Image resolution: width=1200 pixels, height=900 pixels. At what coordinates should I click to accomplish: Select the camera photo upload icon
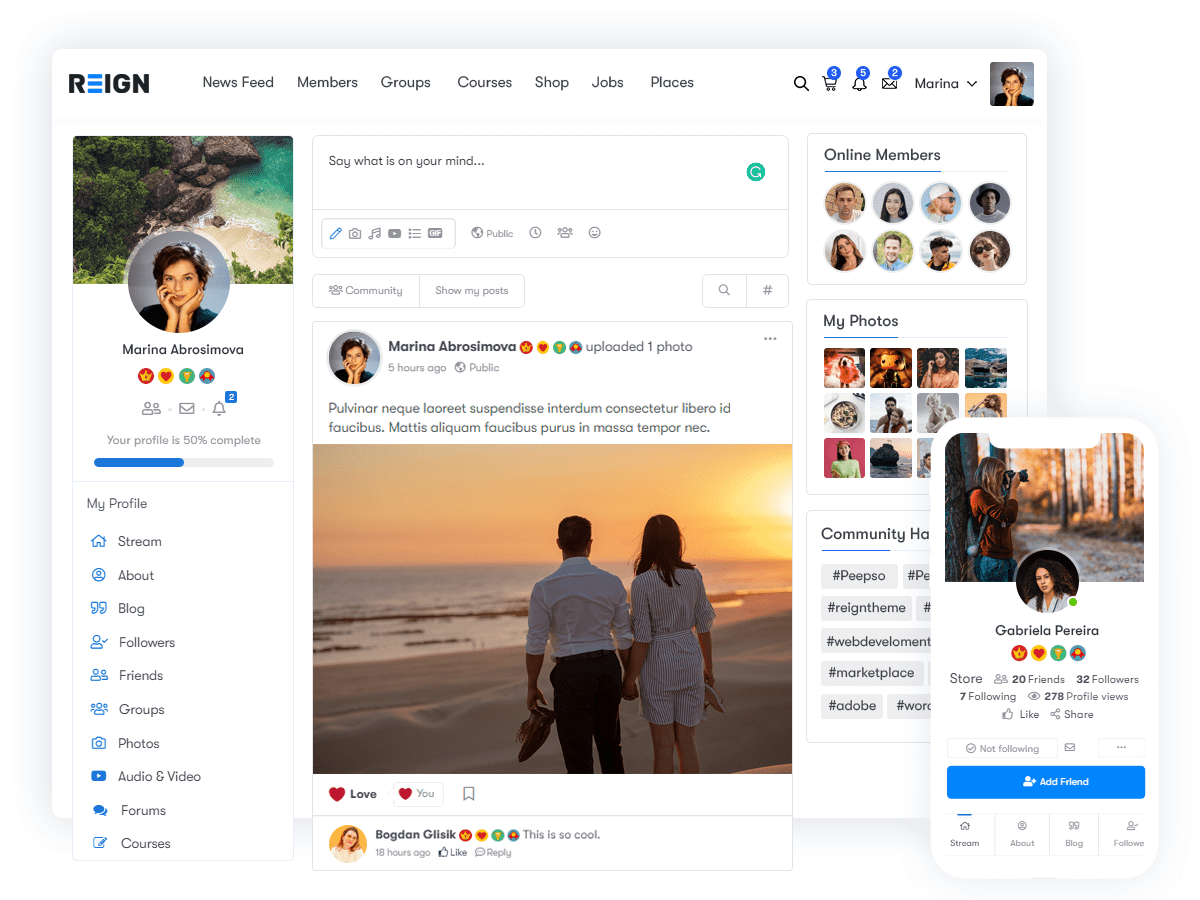click(x=355, y=233)
